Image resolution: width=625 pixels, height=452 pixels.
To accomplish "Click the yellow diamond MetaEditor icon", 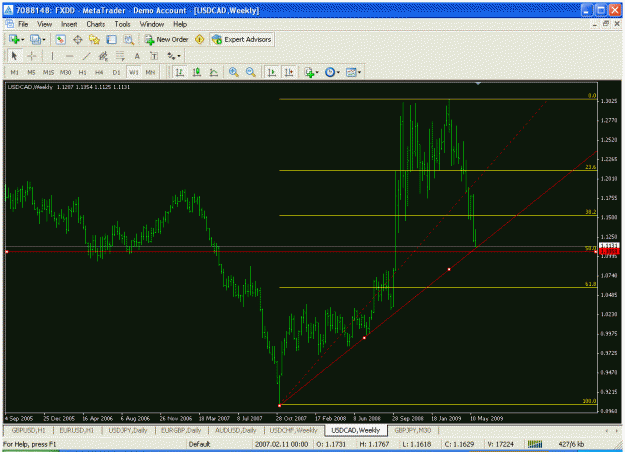I will tap(199, 39).
